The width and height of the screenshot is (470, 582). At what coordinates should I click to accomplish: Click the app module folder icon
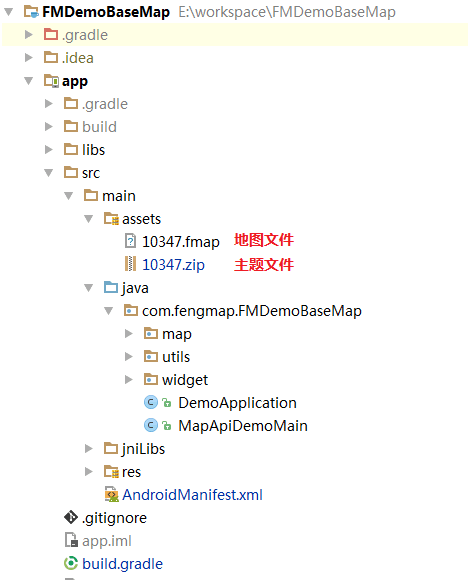click(51, 81)
